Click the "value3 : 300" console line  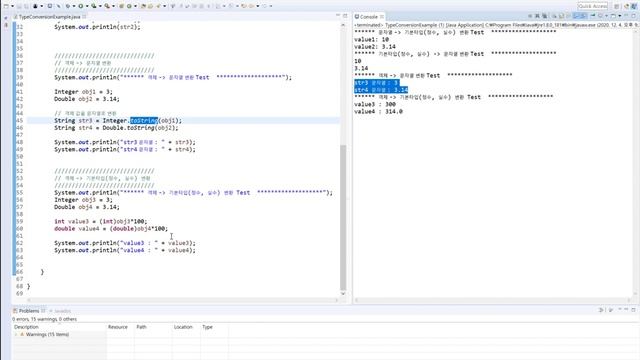coord(375,104)
